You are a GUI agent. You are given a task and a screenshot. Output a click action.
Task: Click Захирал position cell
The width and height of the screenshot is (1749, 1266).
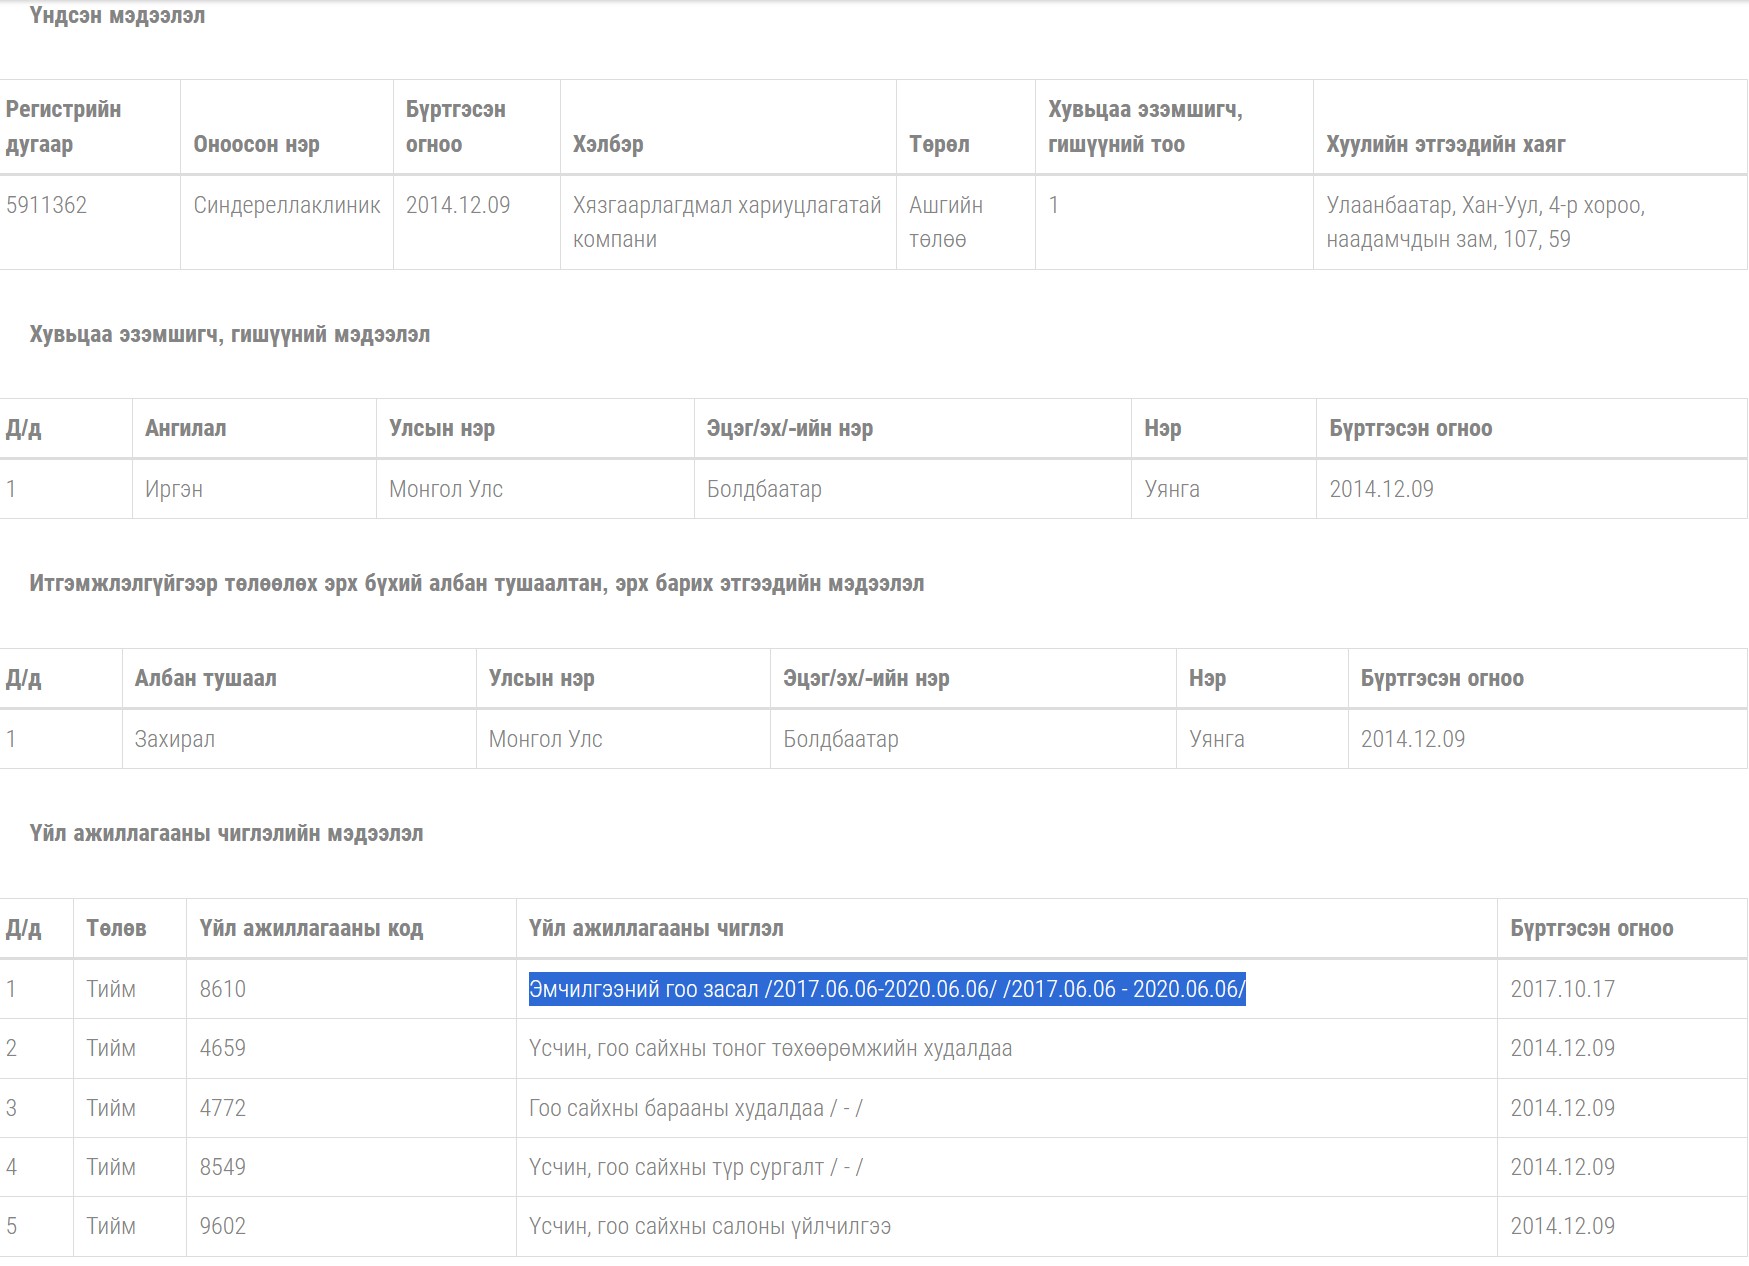(175, 739)
